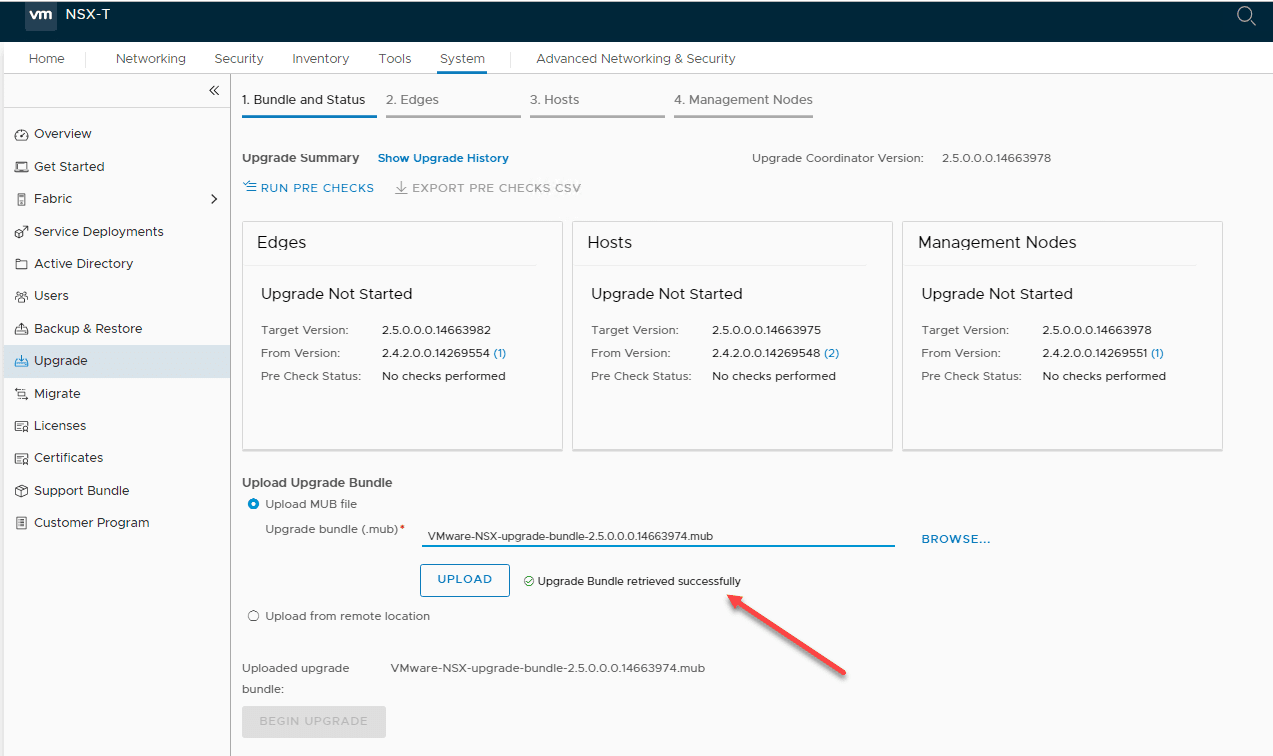Select the Overview icon in the sidebar
Screen dimensions: 1273x756
[20, 133]
